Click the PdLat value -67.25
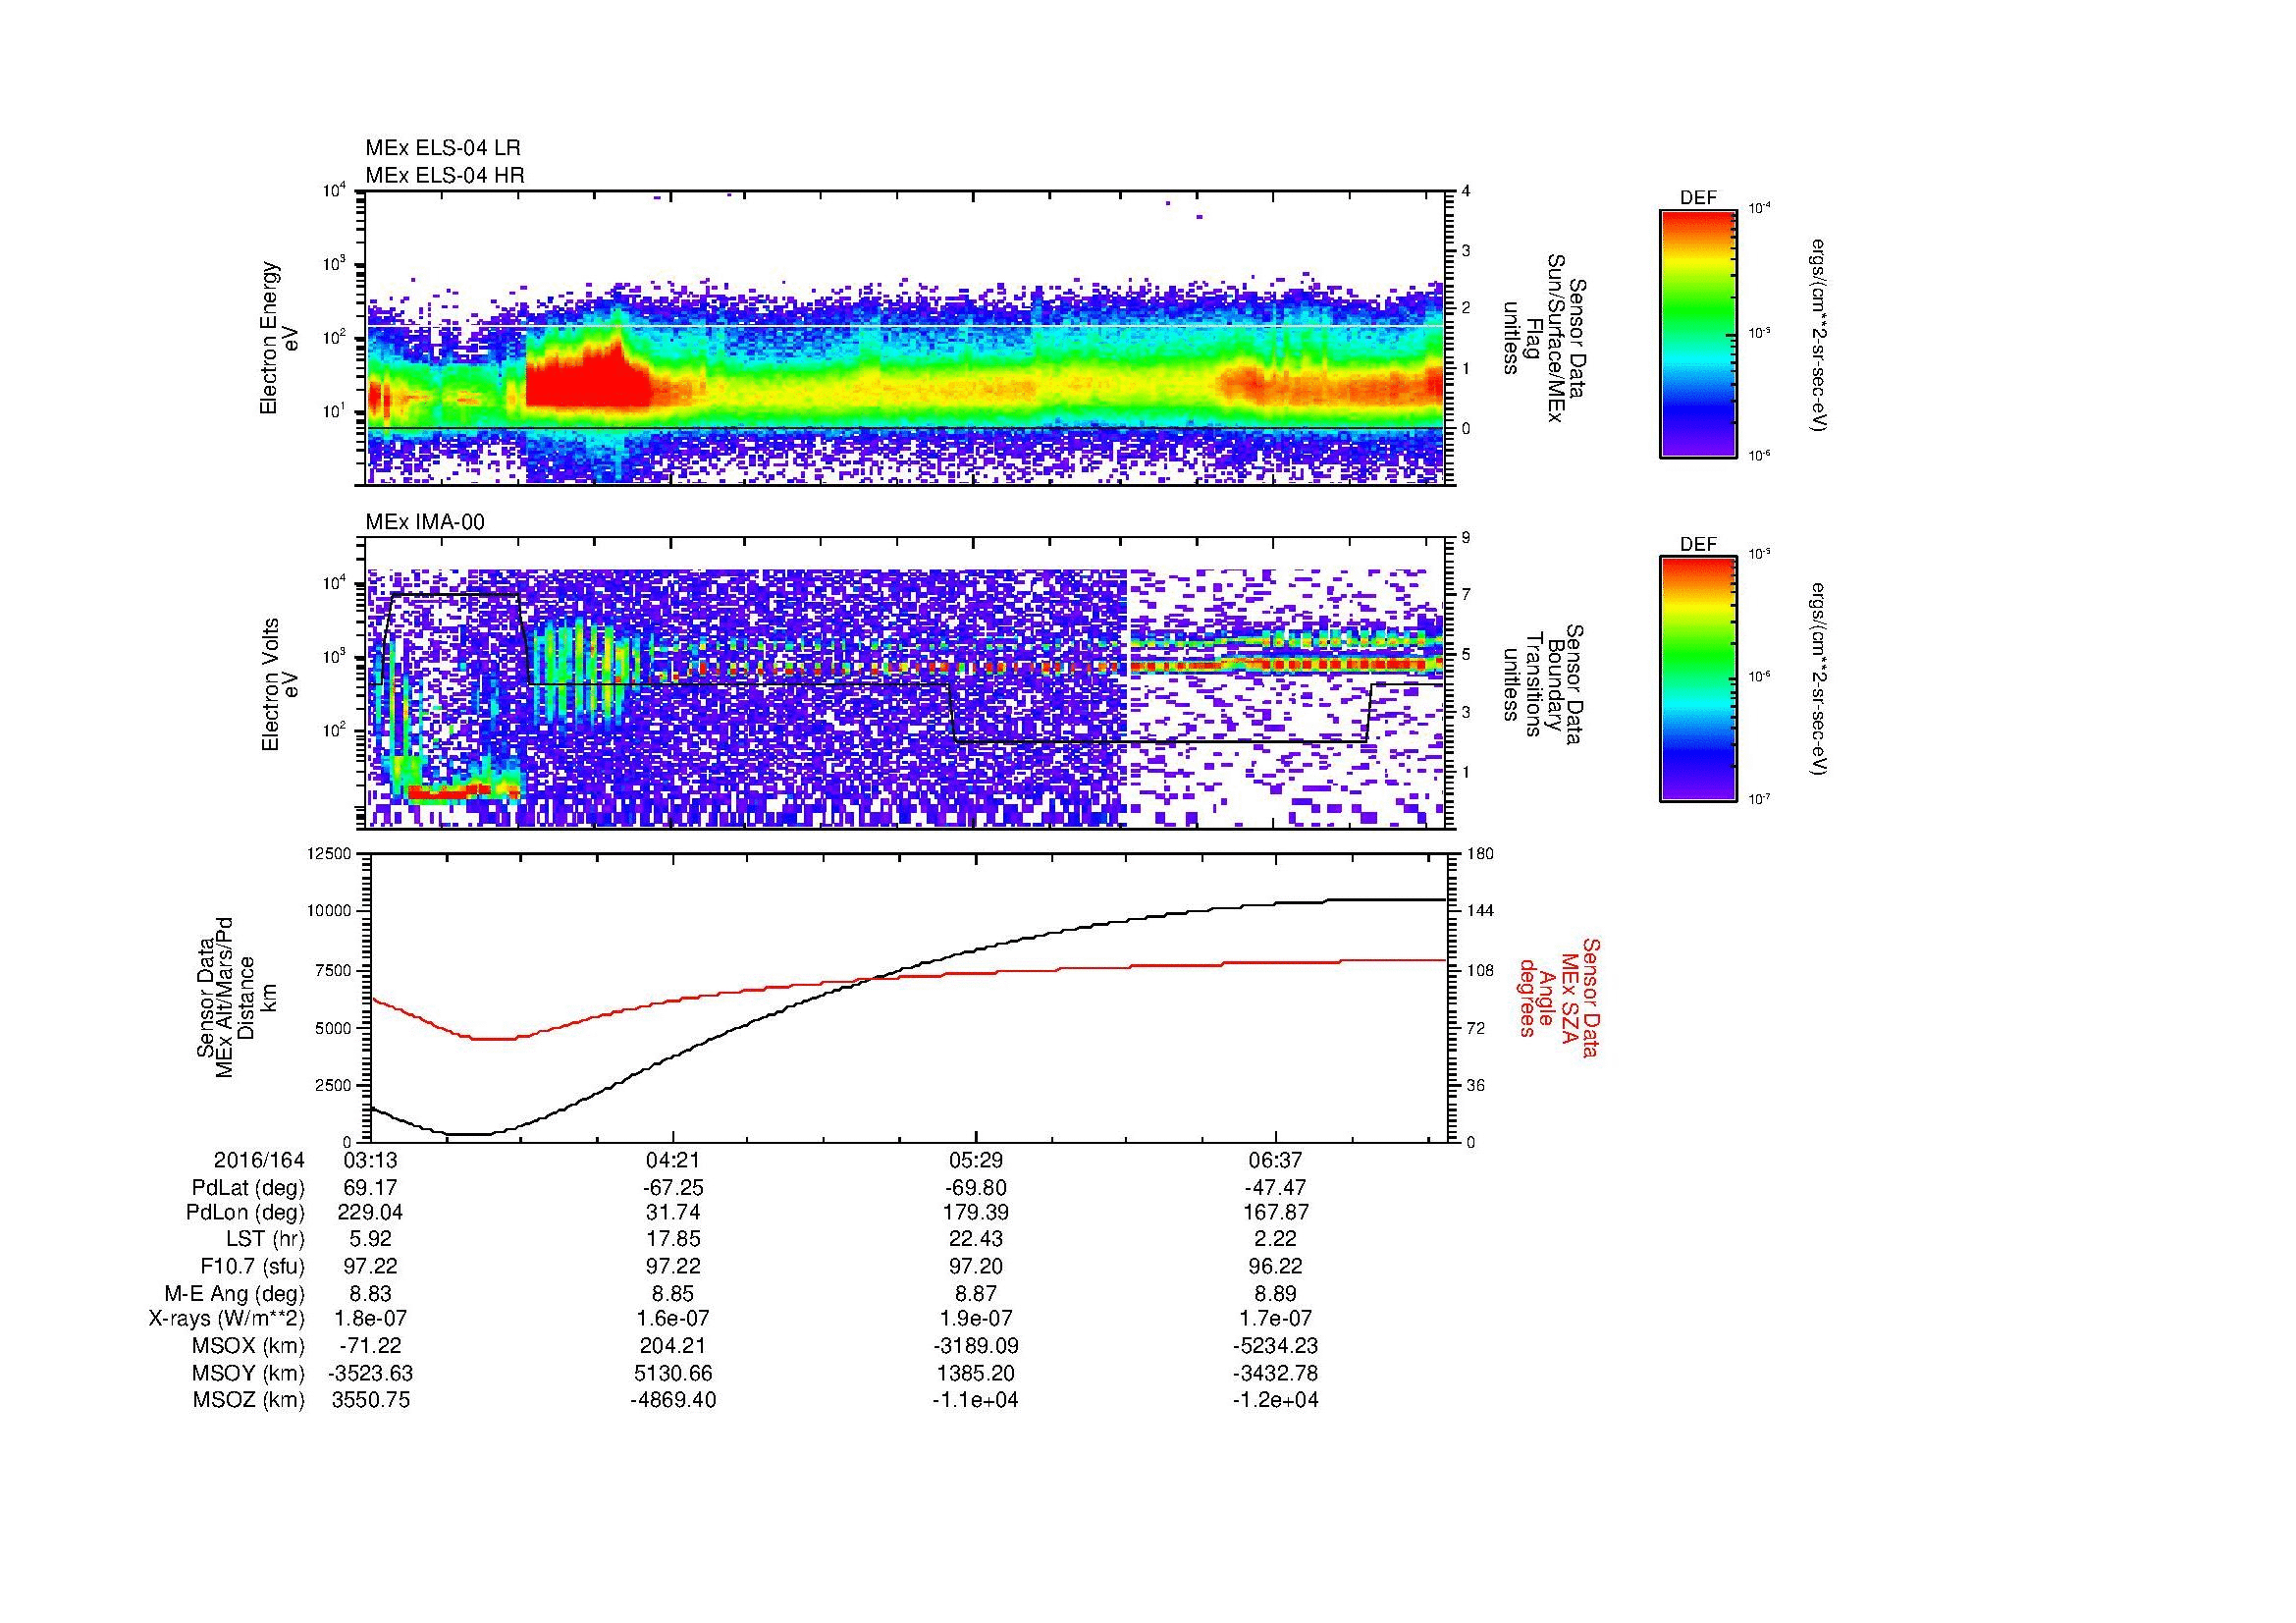The width and height of the screenshot is (2296, 1623). [x=673, y=1188]
